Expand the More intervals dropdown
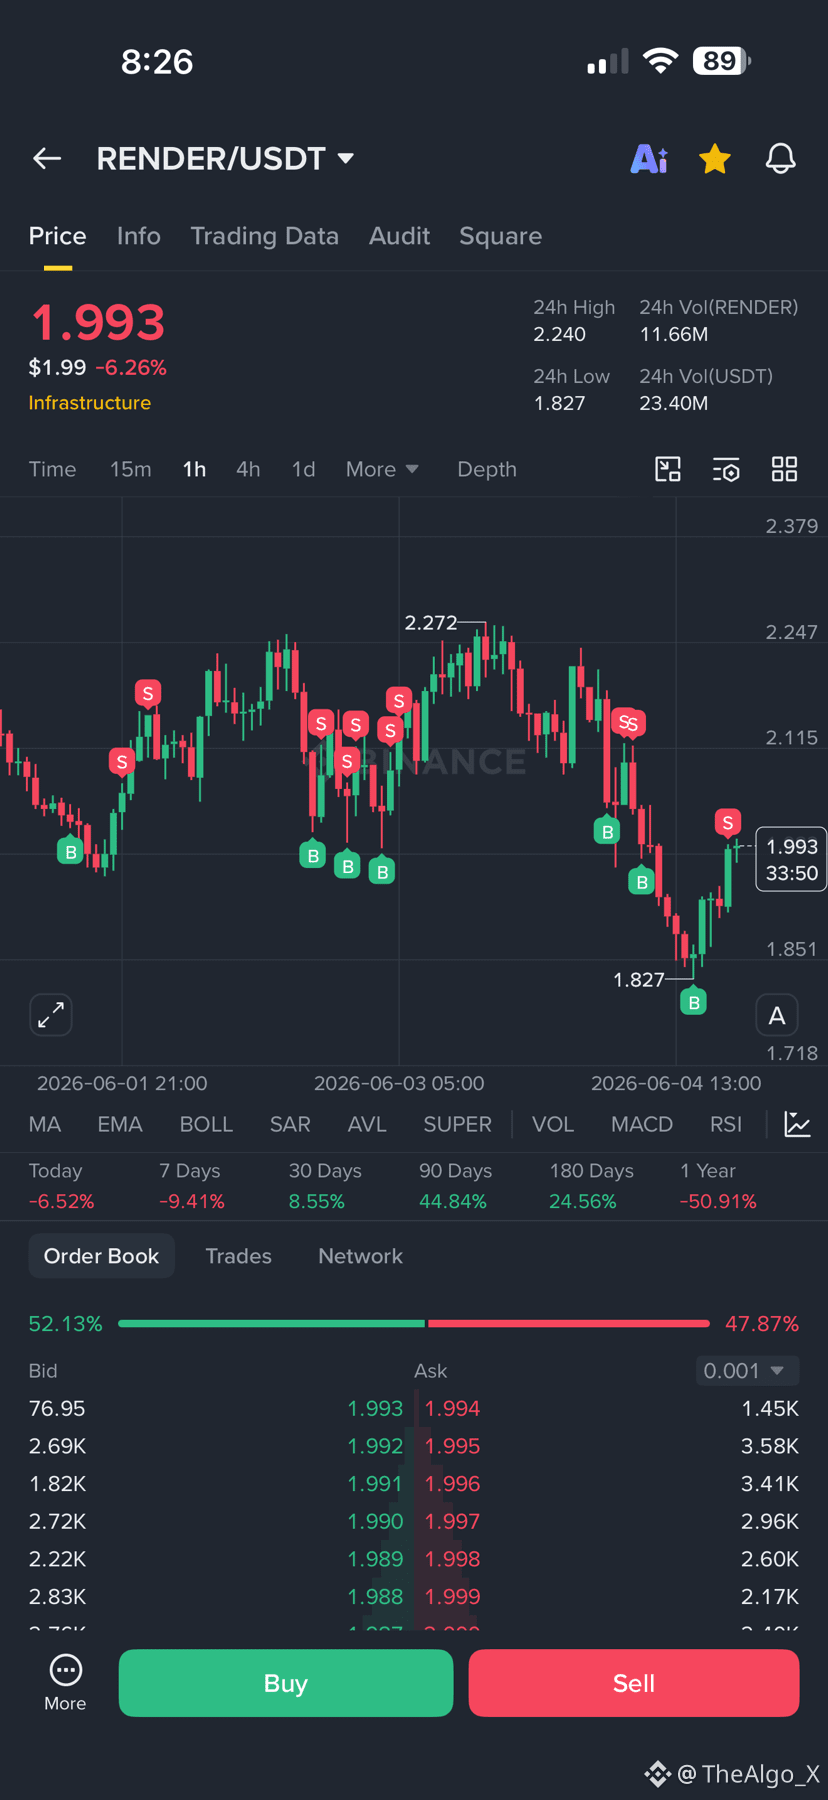The height and width of the screenshot is (1800, 828). 382,469
